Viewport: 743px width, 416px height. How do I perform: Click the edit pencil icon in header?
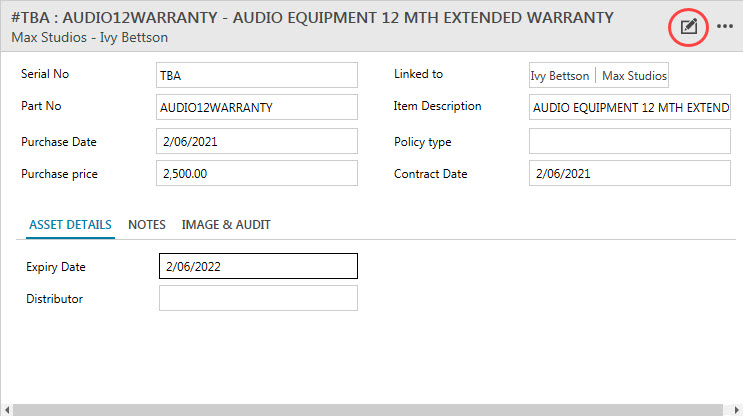[x=688, y=27]
